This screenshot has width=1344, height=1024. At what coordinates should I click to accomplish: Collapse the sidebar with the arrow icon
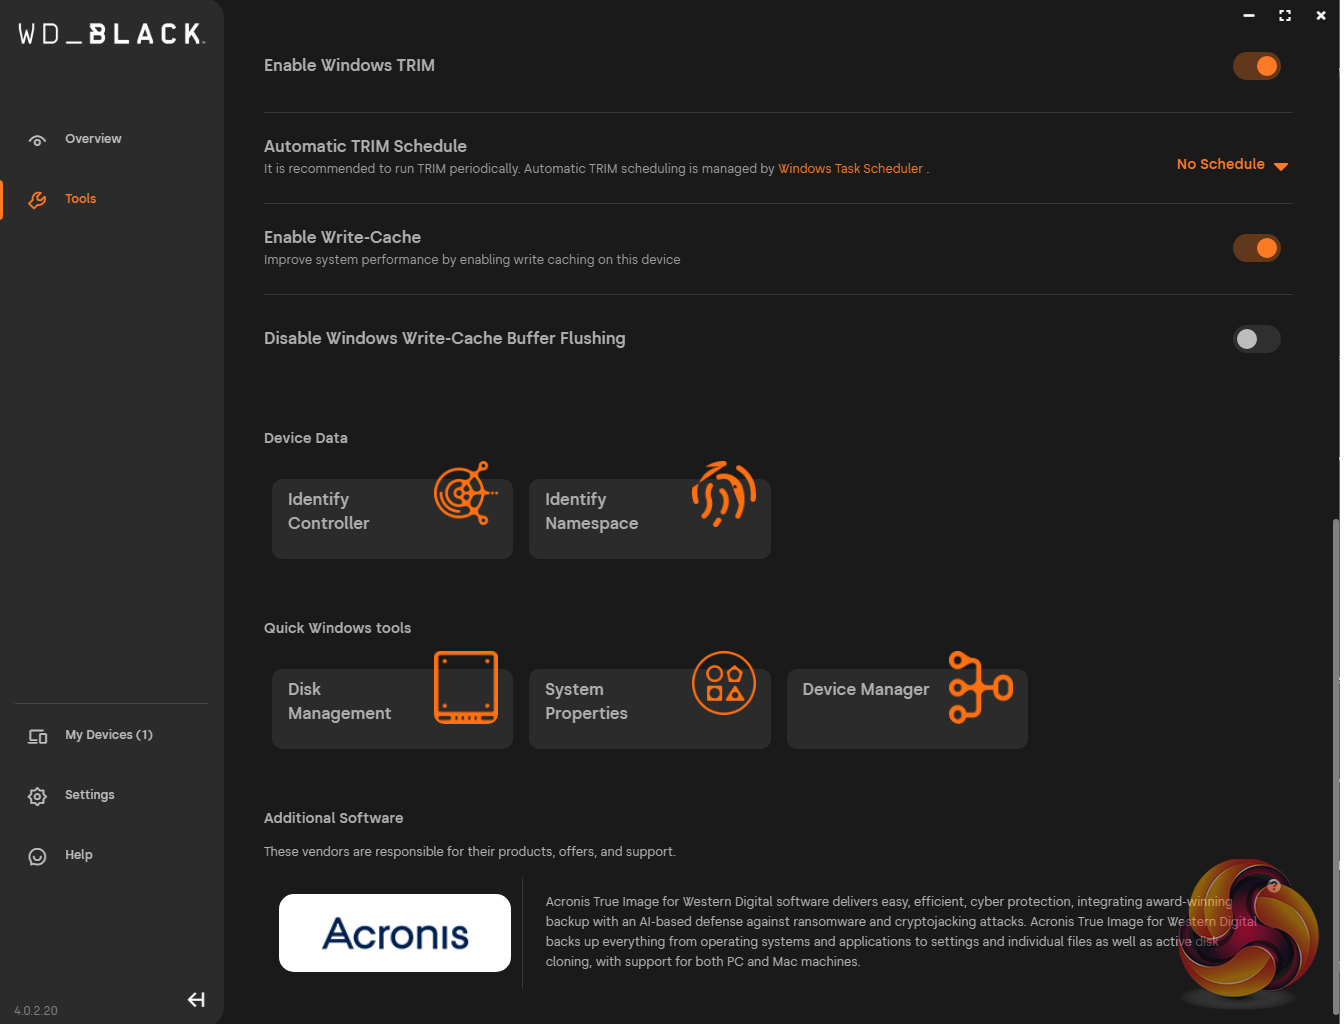coord(196,999)
